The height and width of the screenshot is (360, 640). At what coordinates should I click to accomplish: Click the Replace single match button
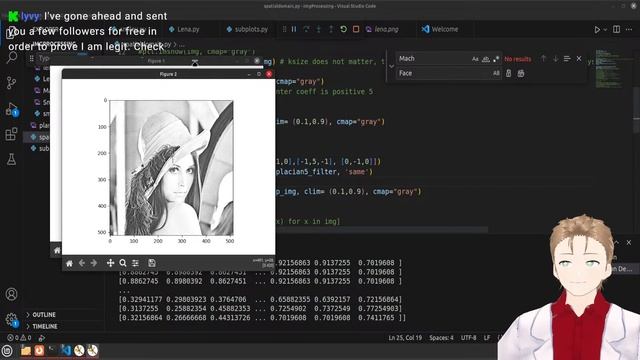click(509, 73)
